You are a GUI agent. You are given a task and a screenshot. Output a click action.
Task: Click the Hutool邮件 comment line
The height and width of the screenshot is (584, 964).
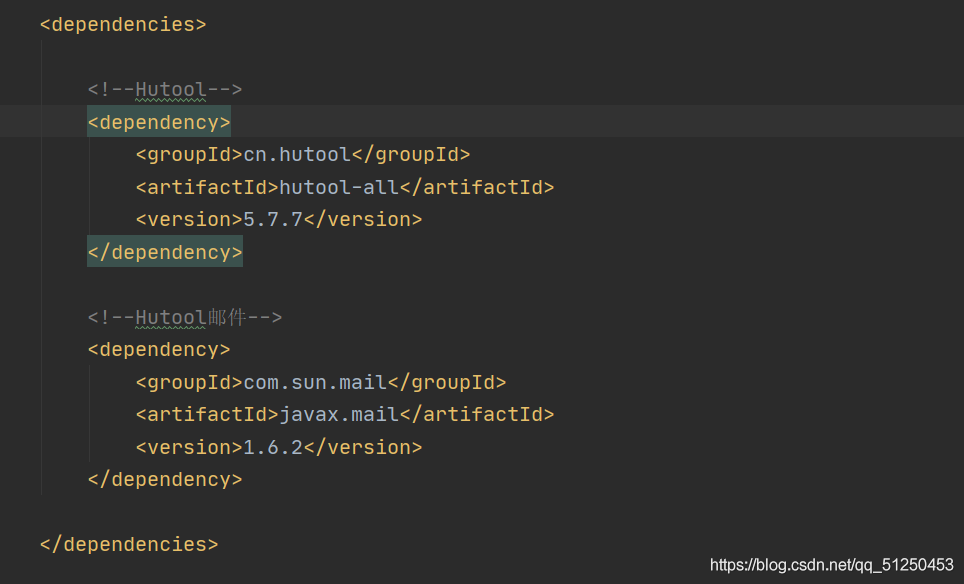(184, 317)
